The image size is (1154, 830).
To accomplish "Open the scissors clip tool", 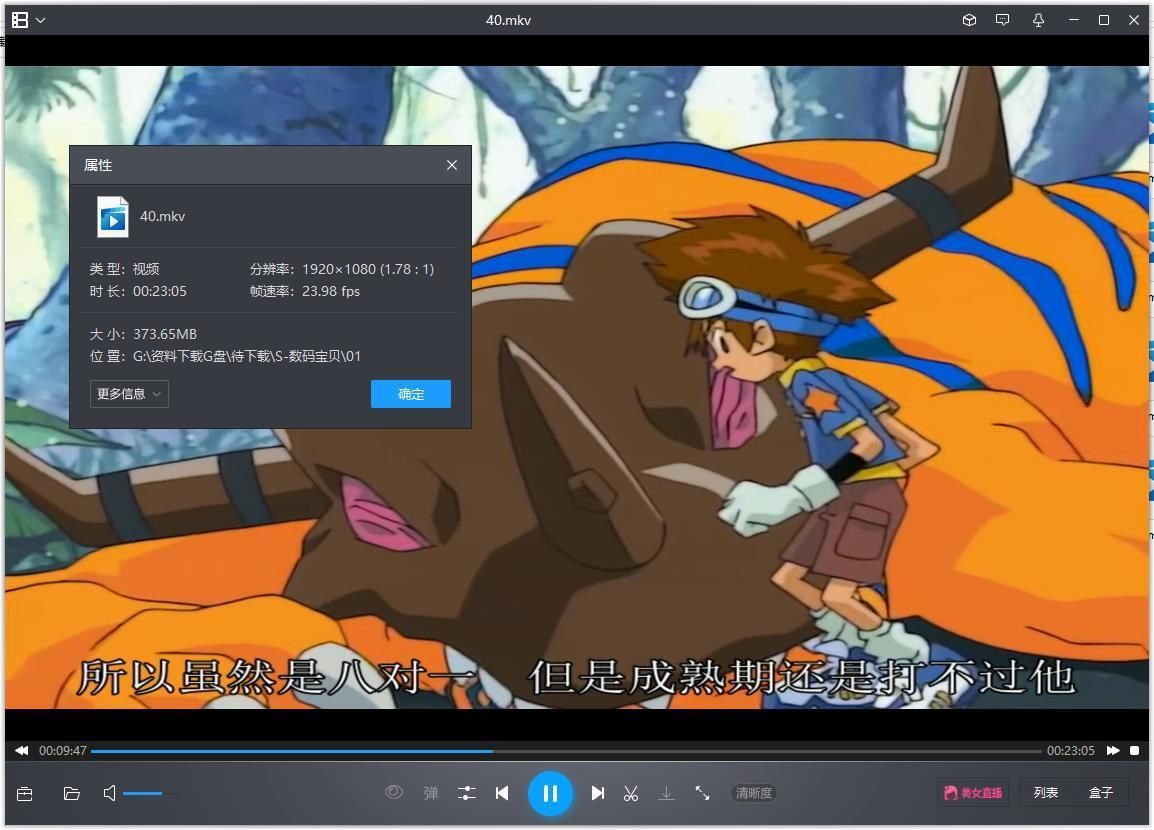I will click(631, 793).
